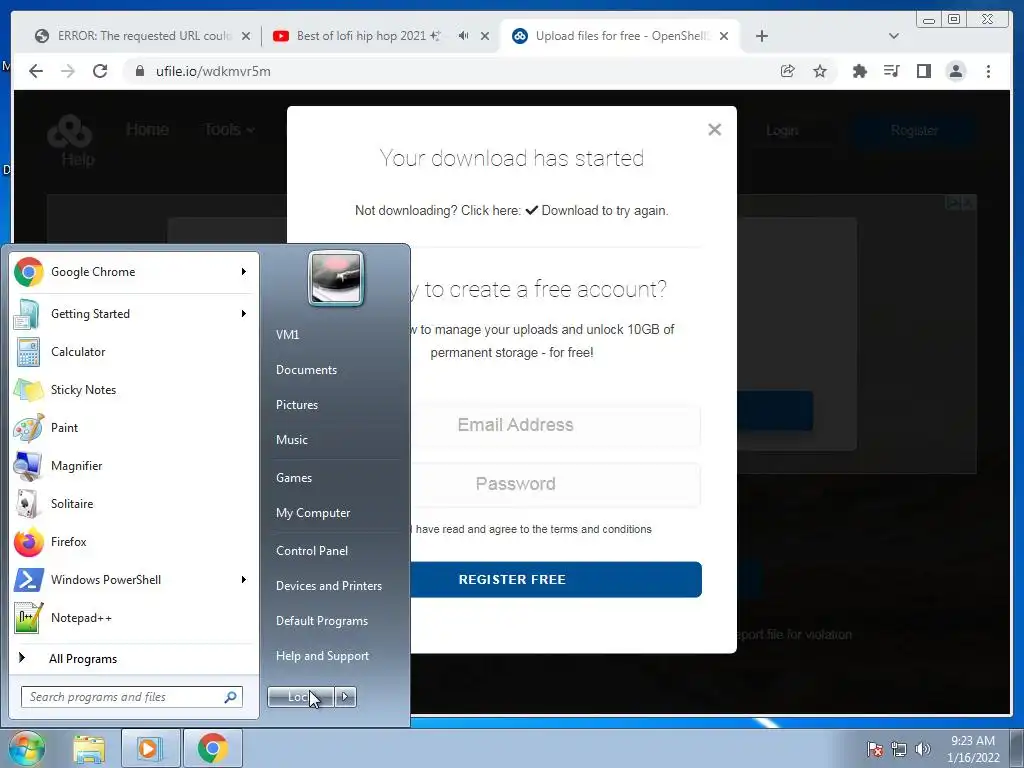The width and height of the screenshot is (1024, 768).
Task: Go back to previous page
Action: click(36, 71)
